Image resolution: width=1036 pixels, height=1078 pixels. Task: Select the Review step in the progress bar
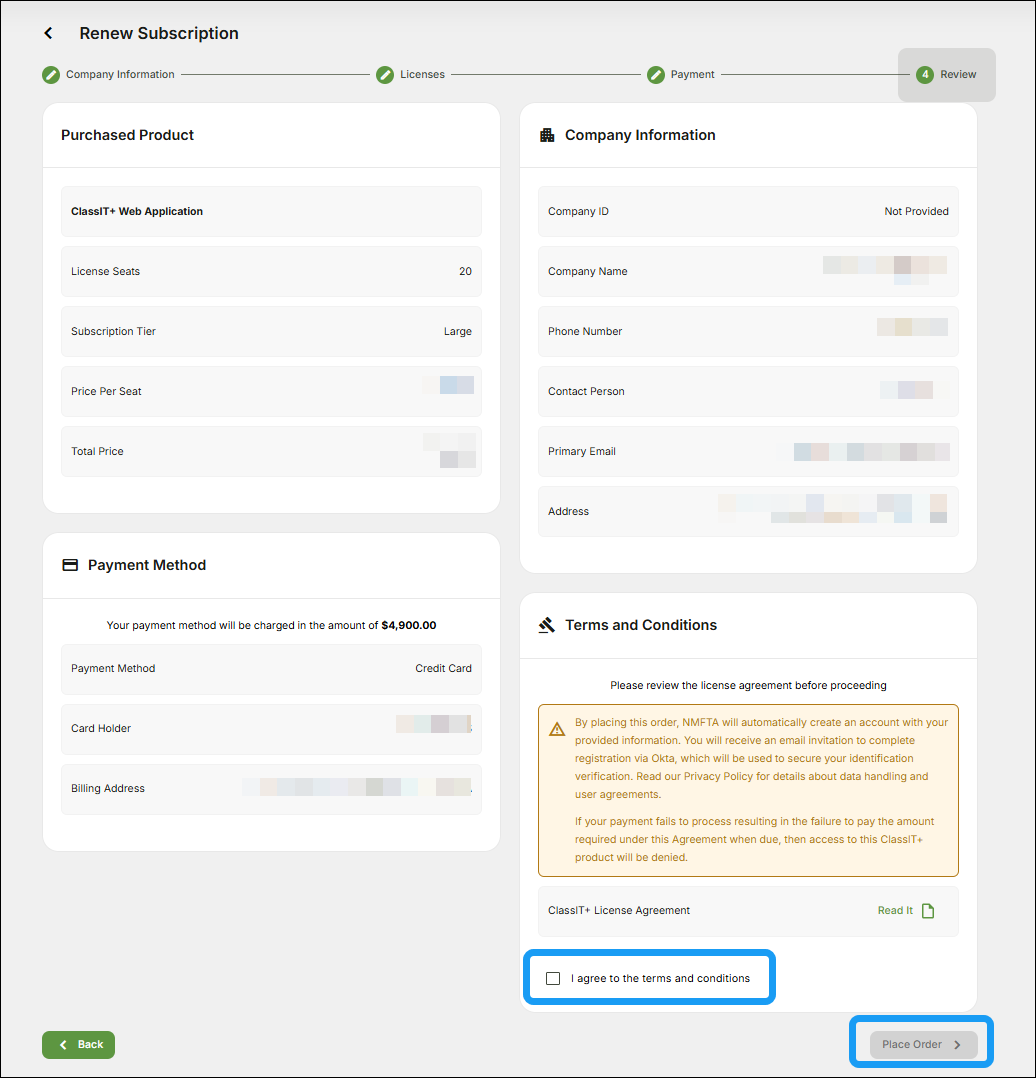[x=946, y=74]
